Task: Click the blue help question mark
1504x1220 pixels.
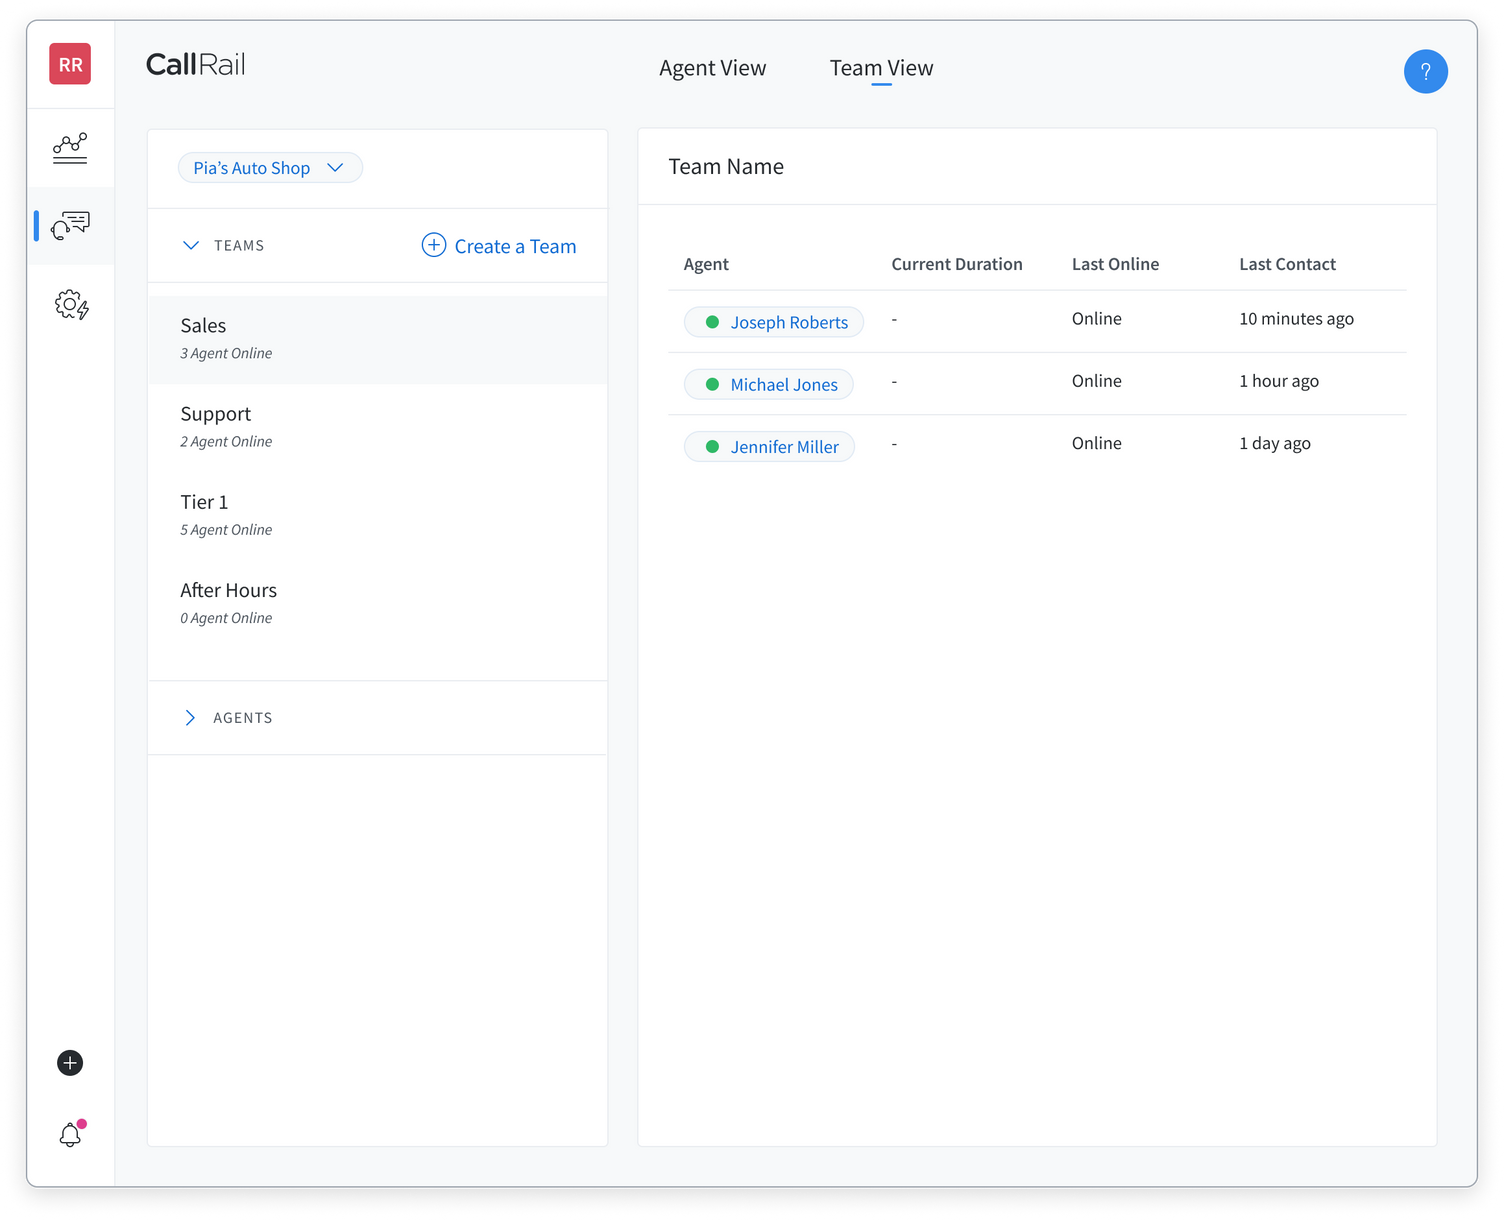Action: pyautogui.click(x=1425, y=72)
